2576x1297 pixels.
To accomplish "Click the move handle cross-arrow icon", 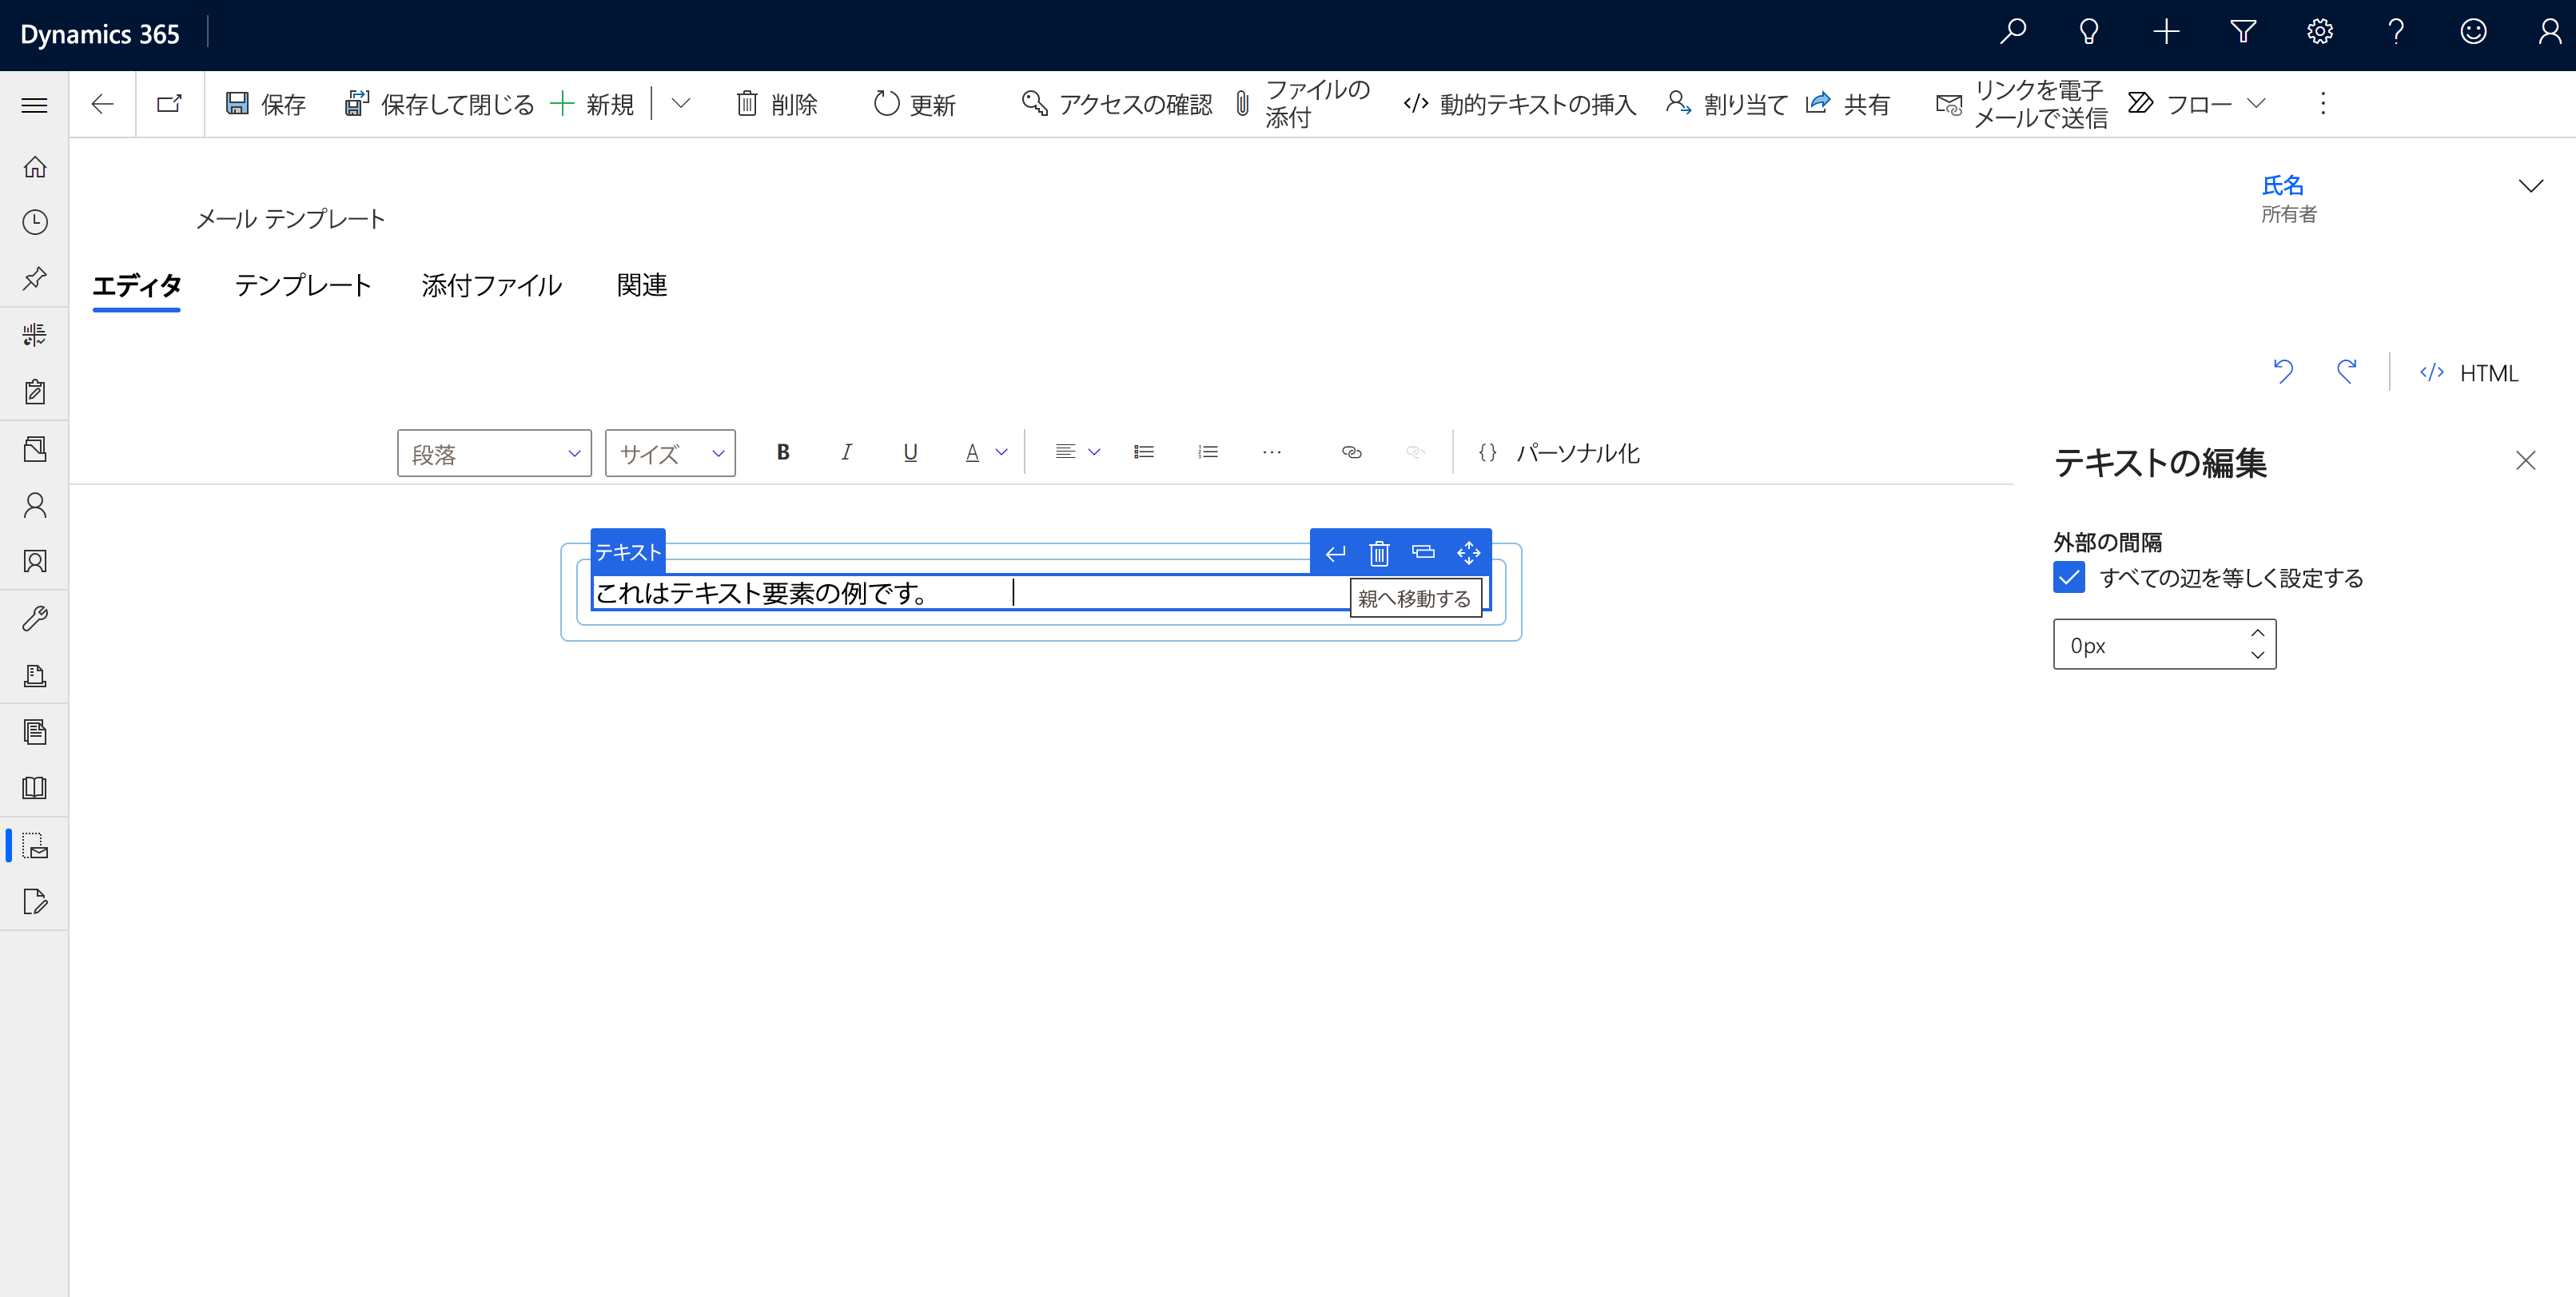I will [x=1468, y=553].
